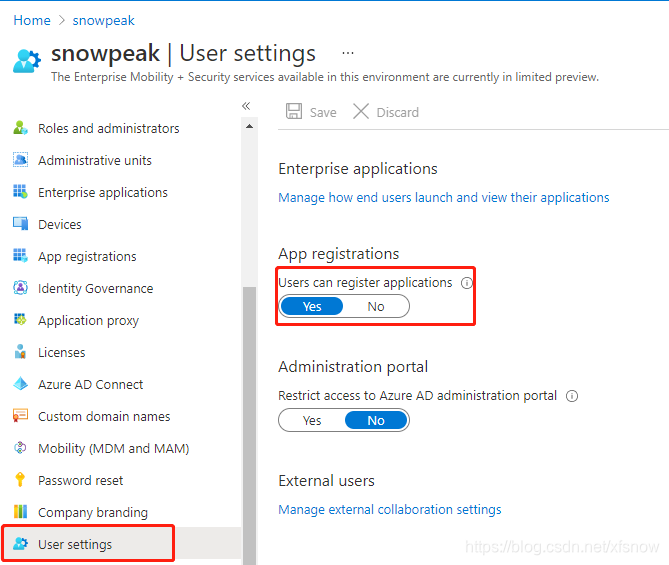
Task: Collapse the sidebar with the double chevron
Action: tap(246, 106)
